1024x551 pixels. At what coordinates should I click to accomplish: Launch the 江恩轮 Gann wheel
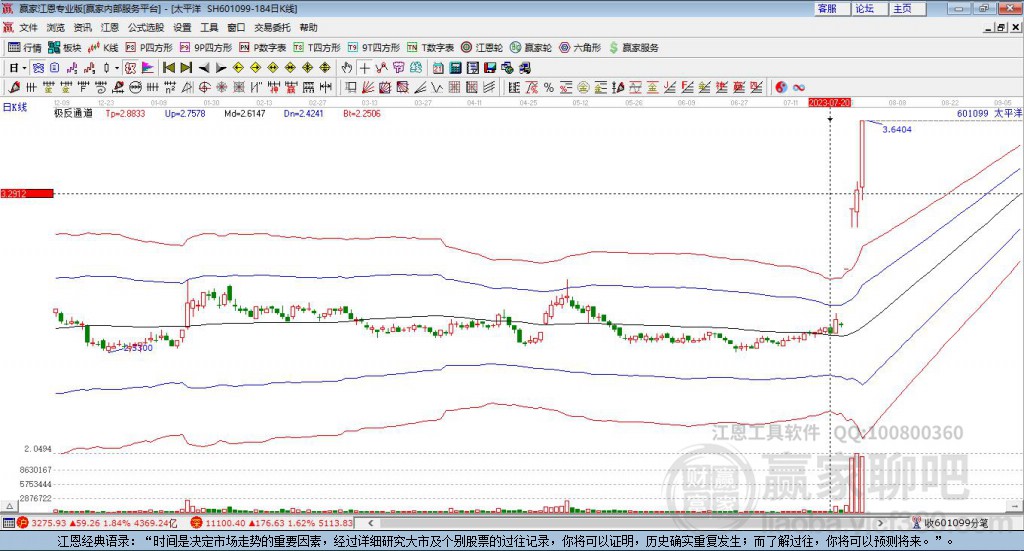482,48
